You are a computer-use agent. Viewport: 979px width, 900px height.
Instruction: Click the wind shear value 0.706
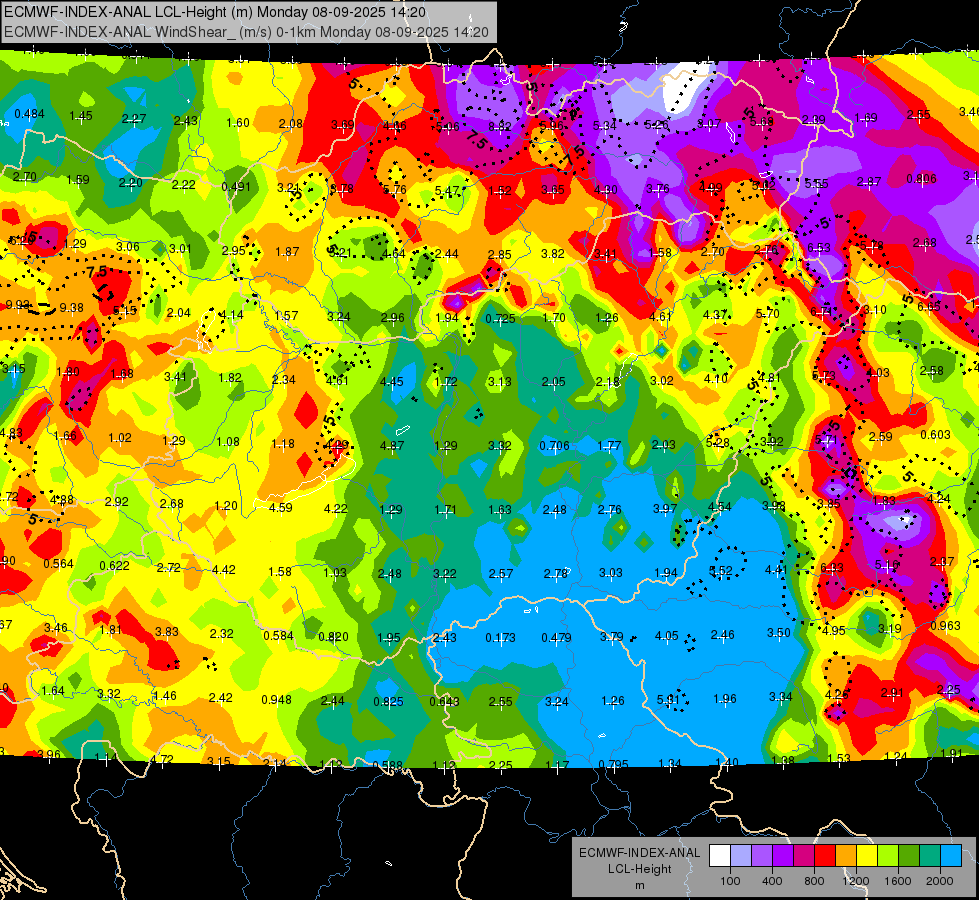click(554, 446)
